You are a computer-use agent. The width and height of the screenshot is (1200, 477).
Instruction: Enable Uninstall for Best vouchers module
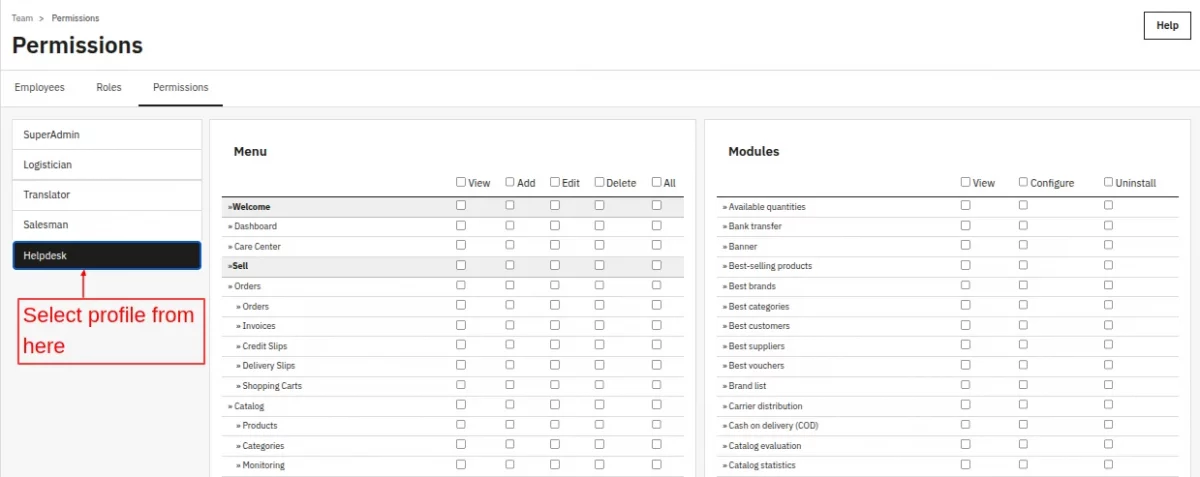[1108, 365]
